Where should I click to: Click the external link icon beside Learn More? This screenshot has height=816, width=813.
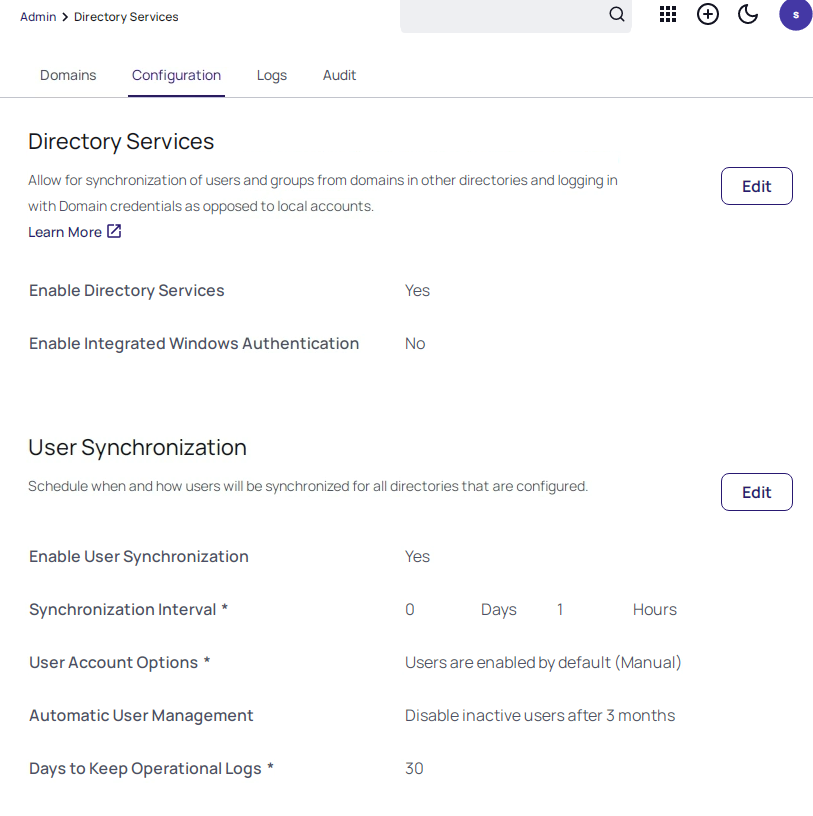[114, 232]
